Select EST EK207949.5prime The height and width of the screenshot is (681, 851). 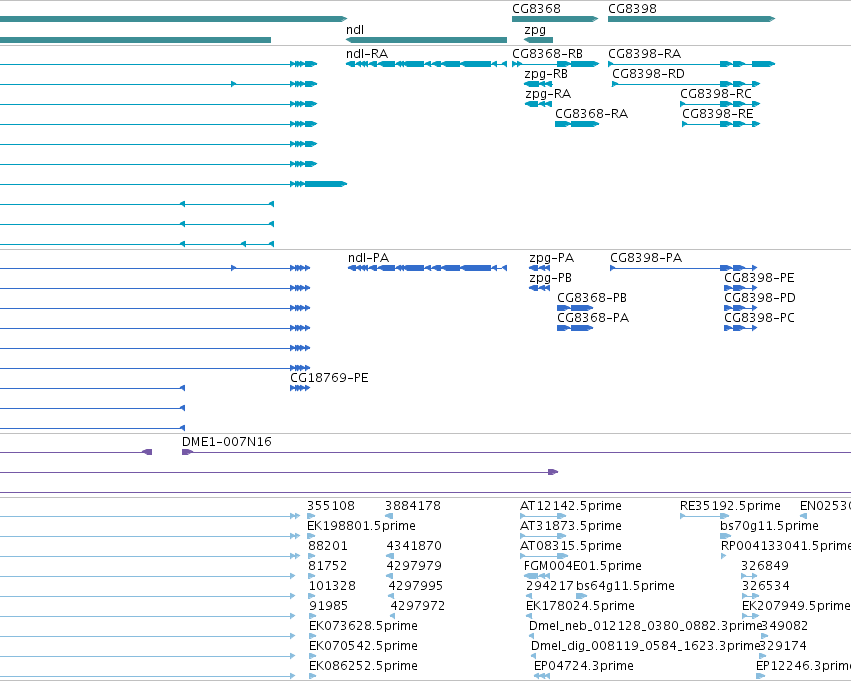tap(796, 606)
